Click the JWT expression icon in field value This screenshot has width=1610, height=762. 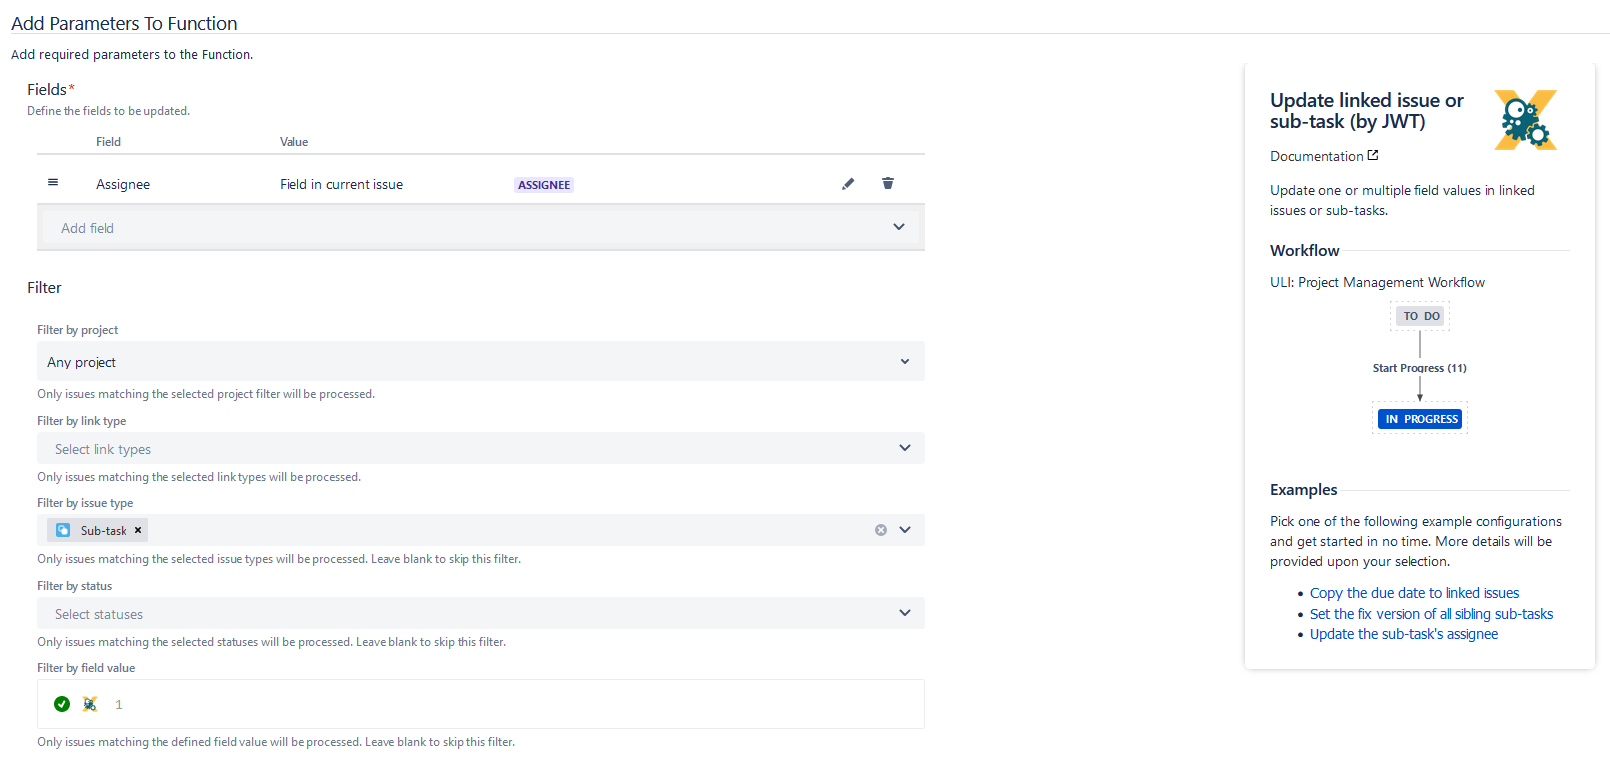coord(90,704)
